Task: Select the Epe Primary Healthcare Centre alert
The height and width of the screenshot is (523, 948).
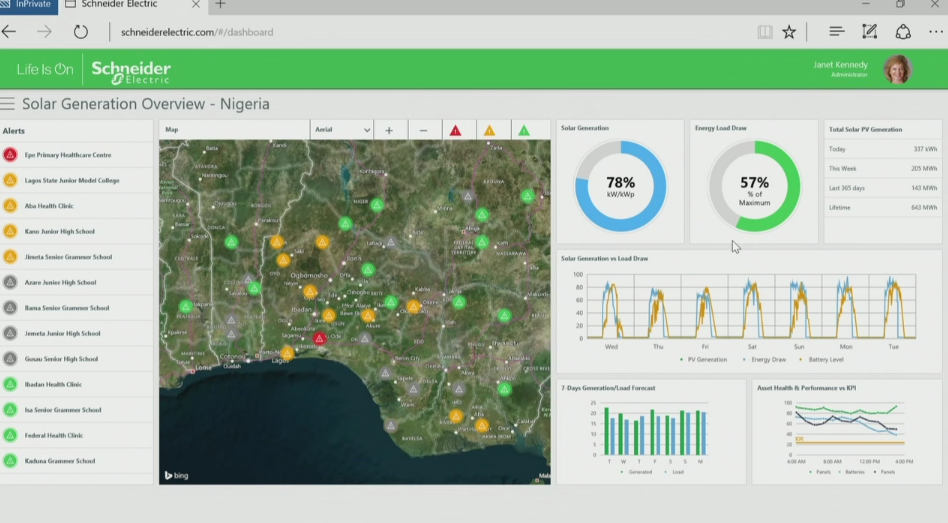Action: pyautogui.click(x=67, y=155)
